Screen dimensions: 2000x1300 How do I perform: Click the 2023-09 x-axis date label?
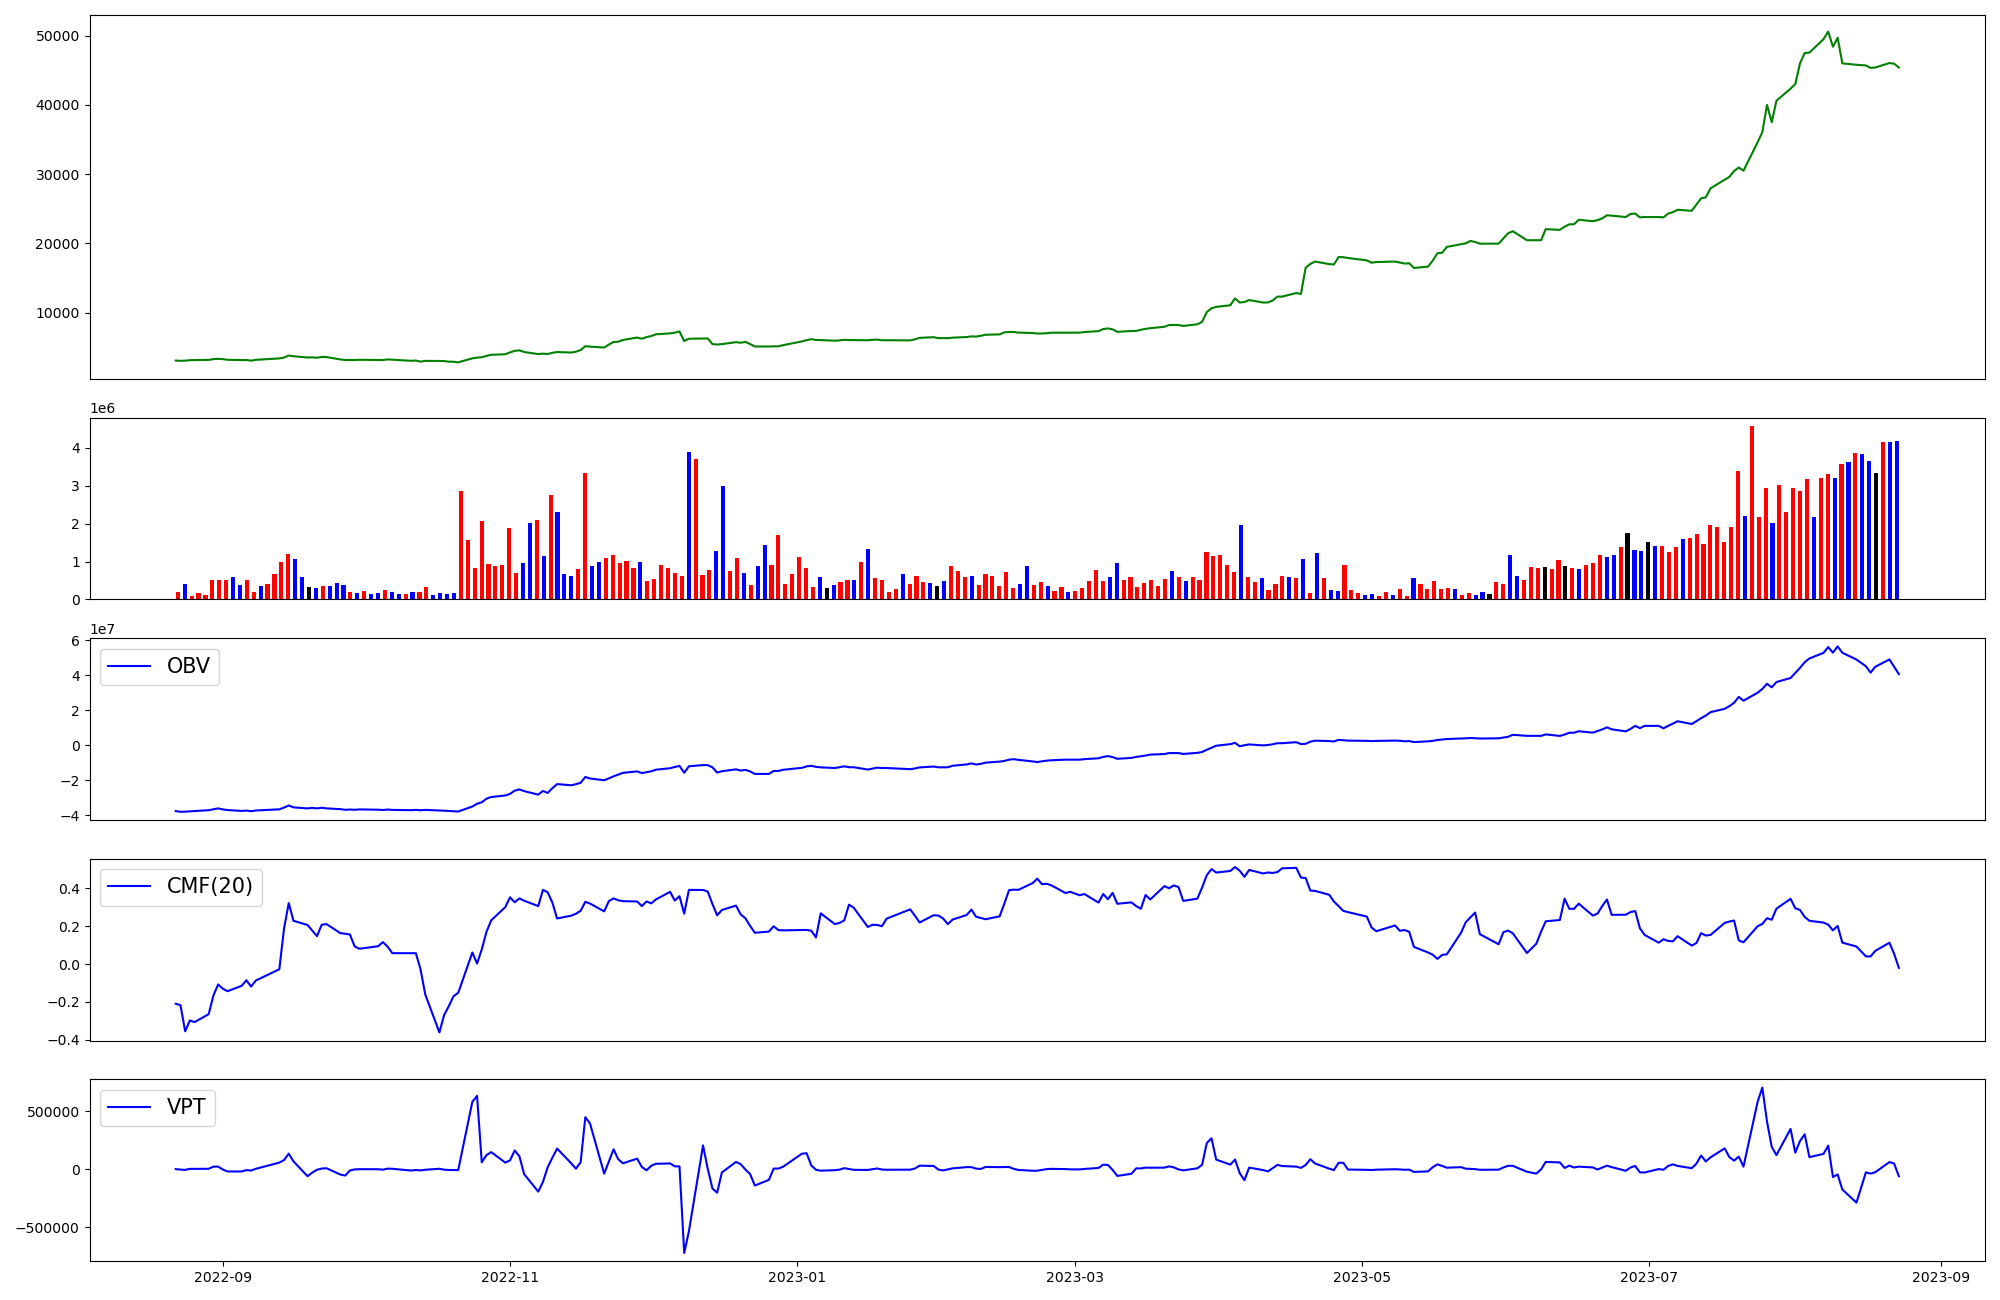pyautogui.click(x=1941, y=1277)
